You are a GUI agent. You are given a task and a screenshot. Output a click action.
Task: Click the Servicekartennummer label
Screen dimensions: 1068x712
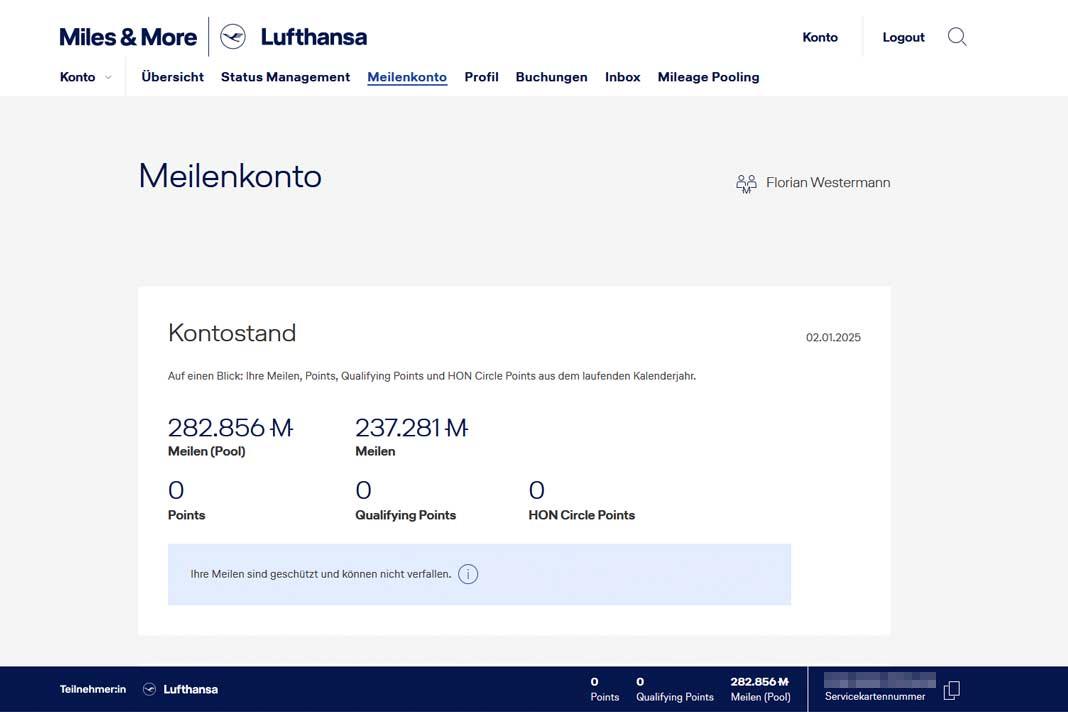pyautogui.click(x=875, y=696)
